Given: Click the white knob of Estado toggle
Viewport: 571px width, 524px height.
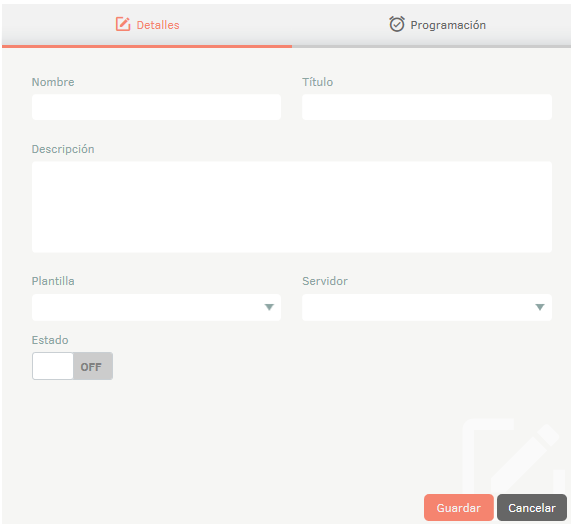Looking at the screenshot, I should pyautogui.click(x=53, y=366).
